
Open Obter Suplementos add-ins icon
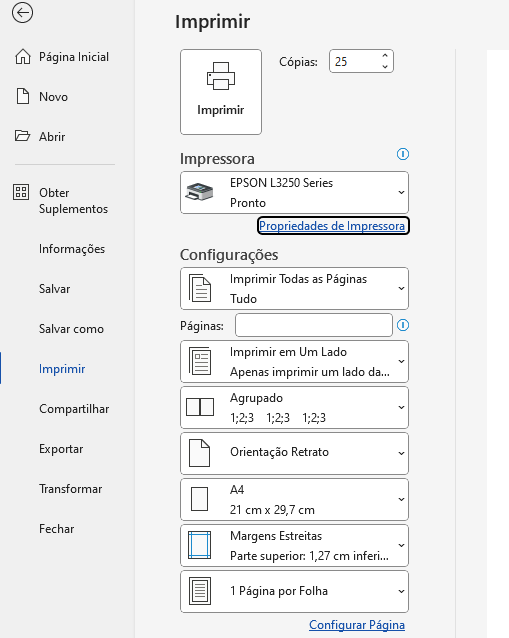coord(21,192)
